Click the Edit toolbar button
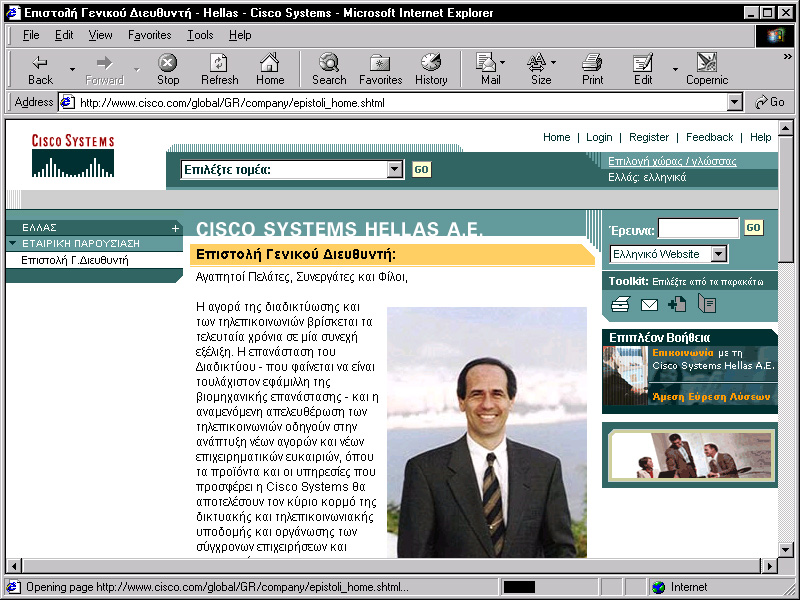 tap(643, 69)
